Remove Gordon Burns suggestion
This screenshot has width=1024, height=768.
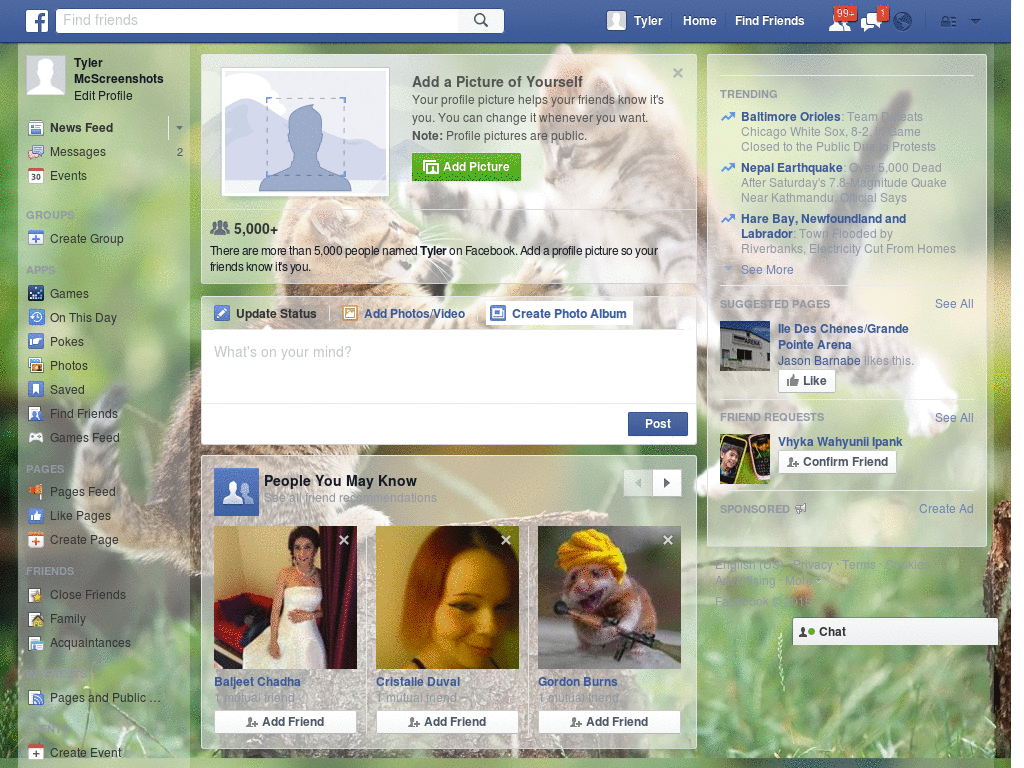pos(668,540)
